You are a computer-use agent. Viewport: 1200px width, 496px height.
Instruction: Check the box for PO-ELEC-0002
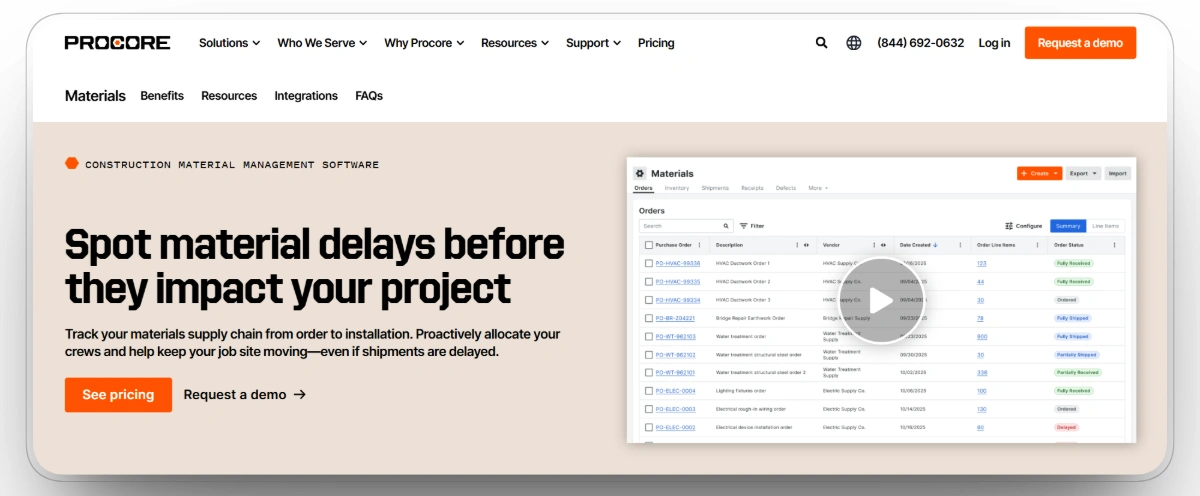[649, 427]
